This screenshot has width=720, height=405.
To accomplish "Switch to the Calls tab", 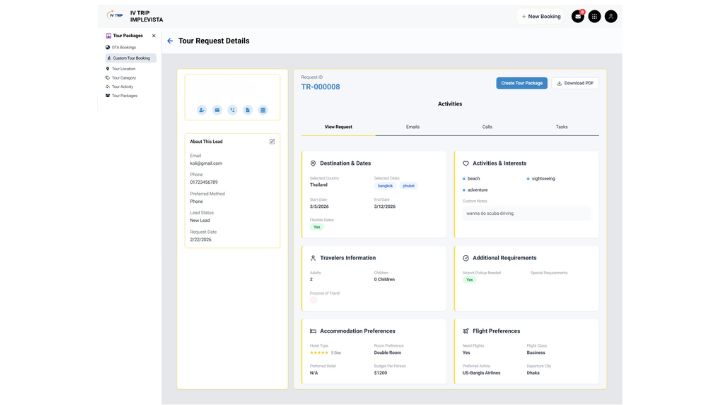I will pos(487,127).
